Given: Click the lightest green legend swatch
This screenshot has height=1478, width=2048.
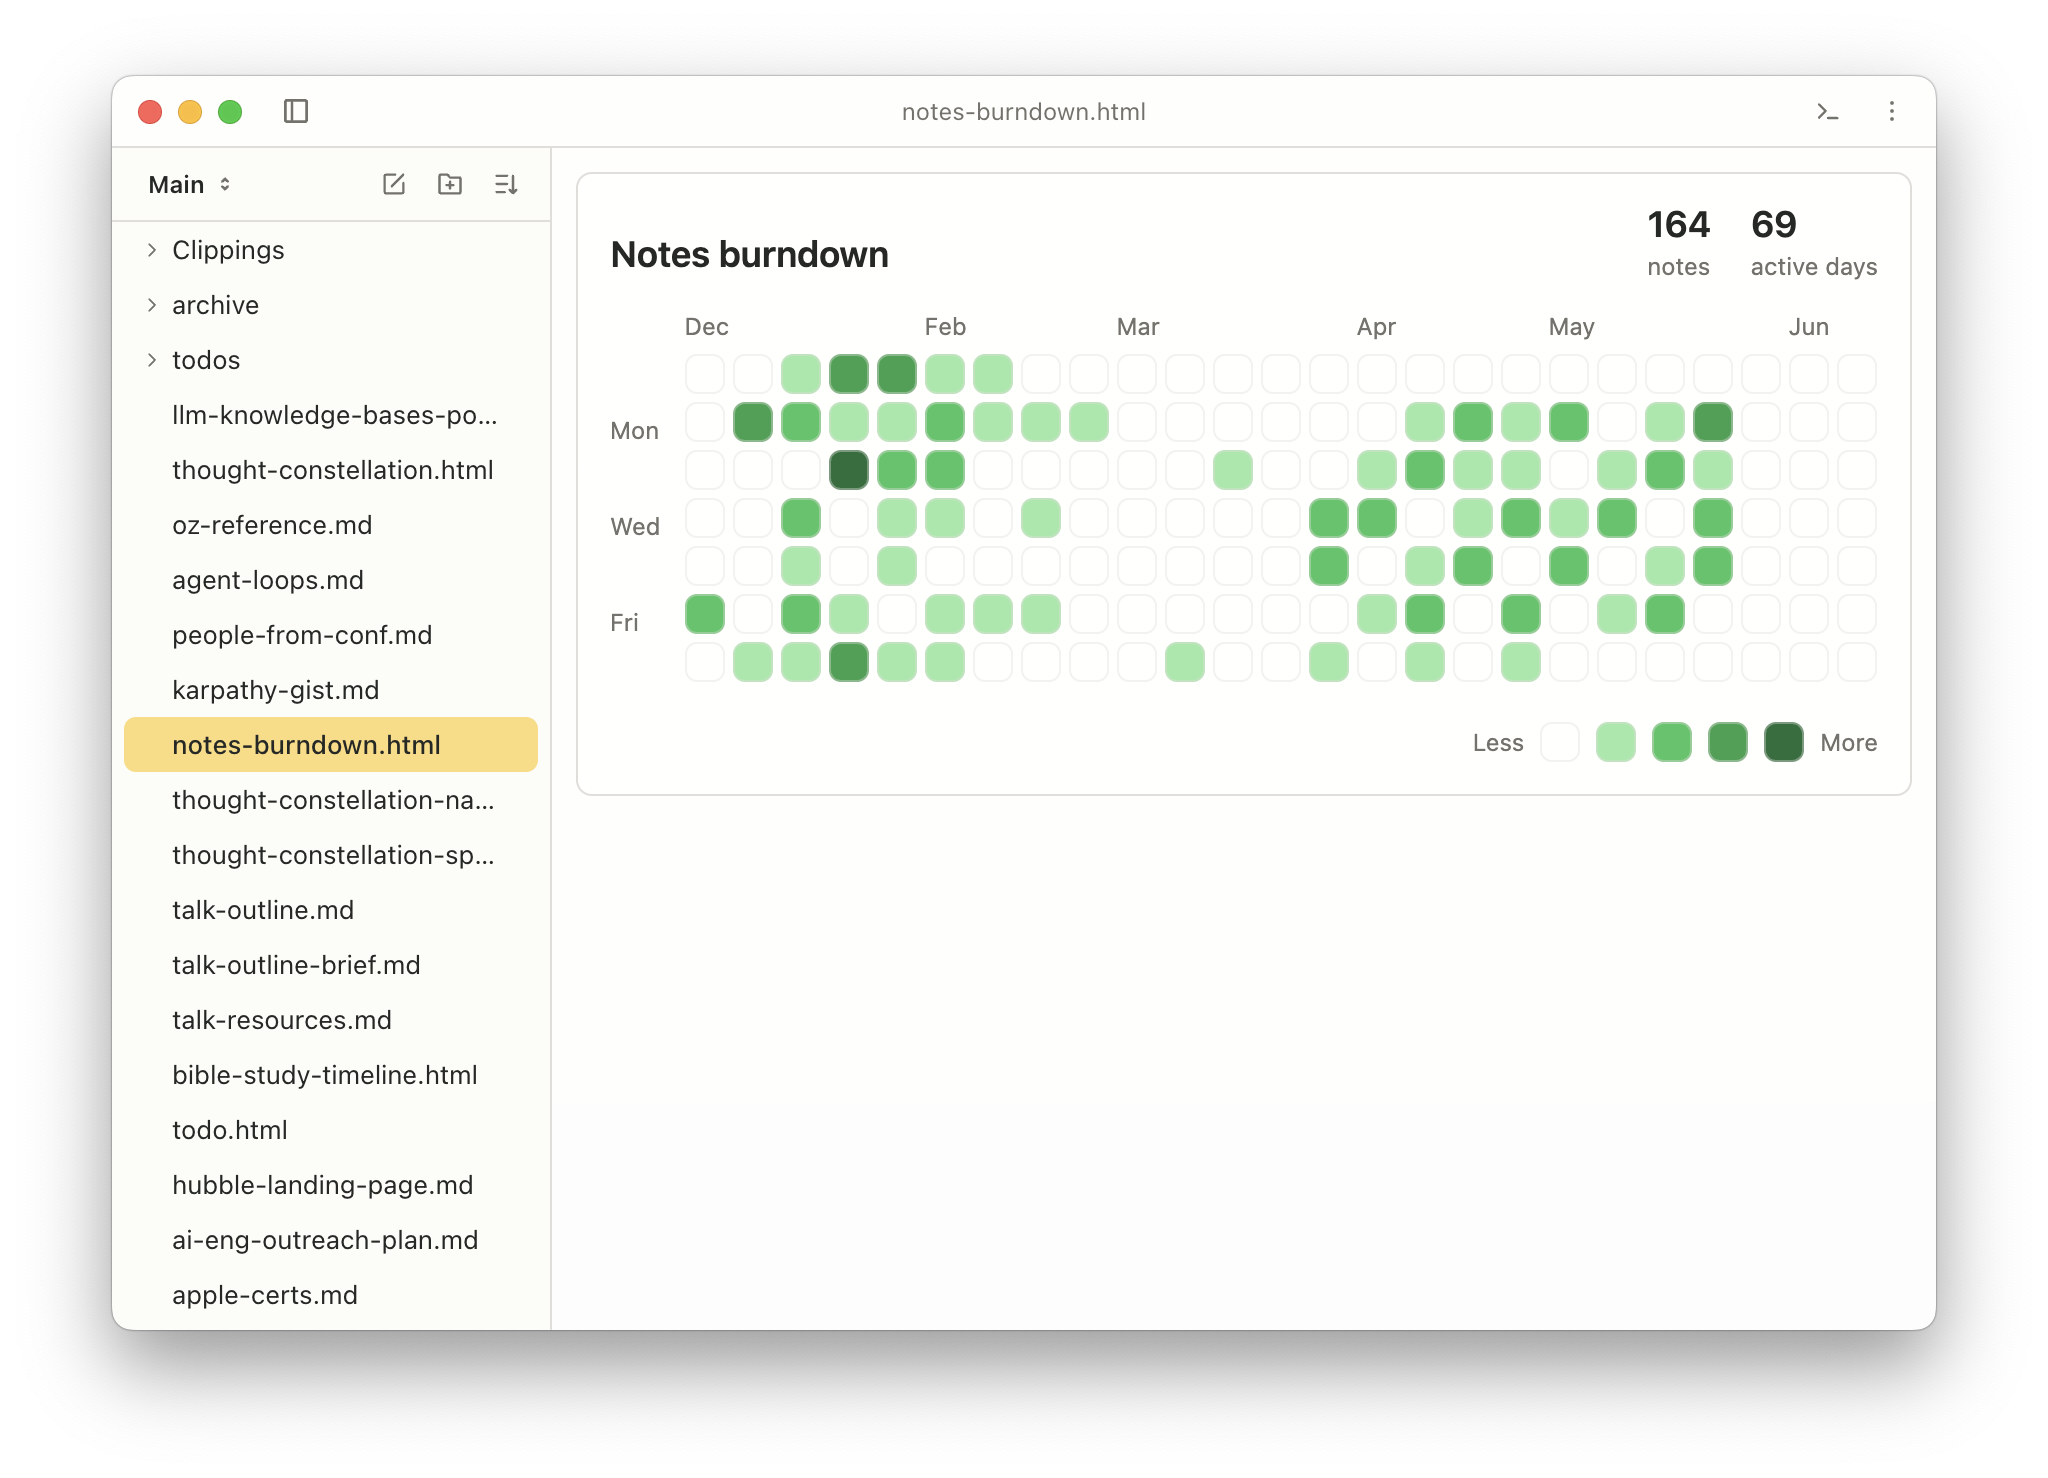Looking at the screenshot, I should 1616,742.
